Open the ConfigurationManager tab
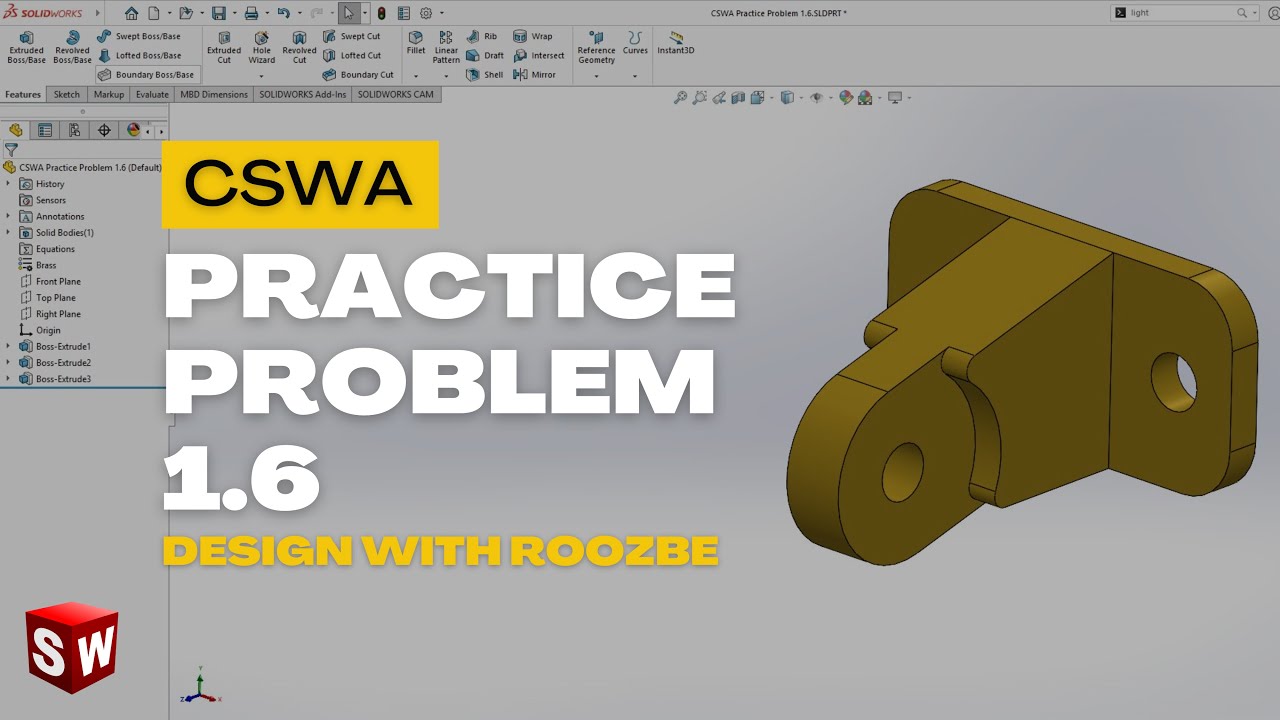This screenshot has width=1280, height=720. coord(74,130)
